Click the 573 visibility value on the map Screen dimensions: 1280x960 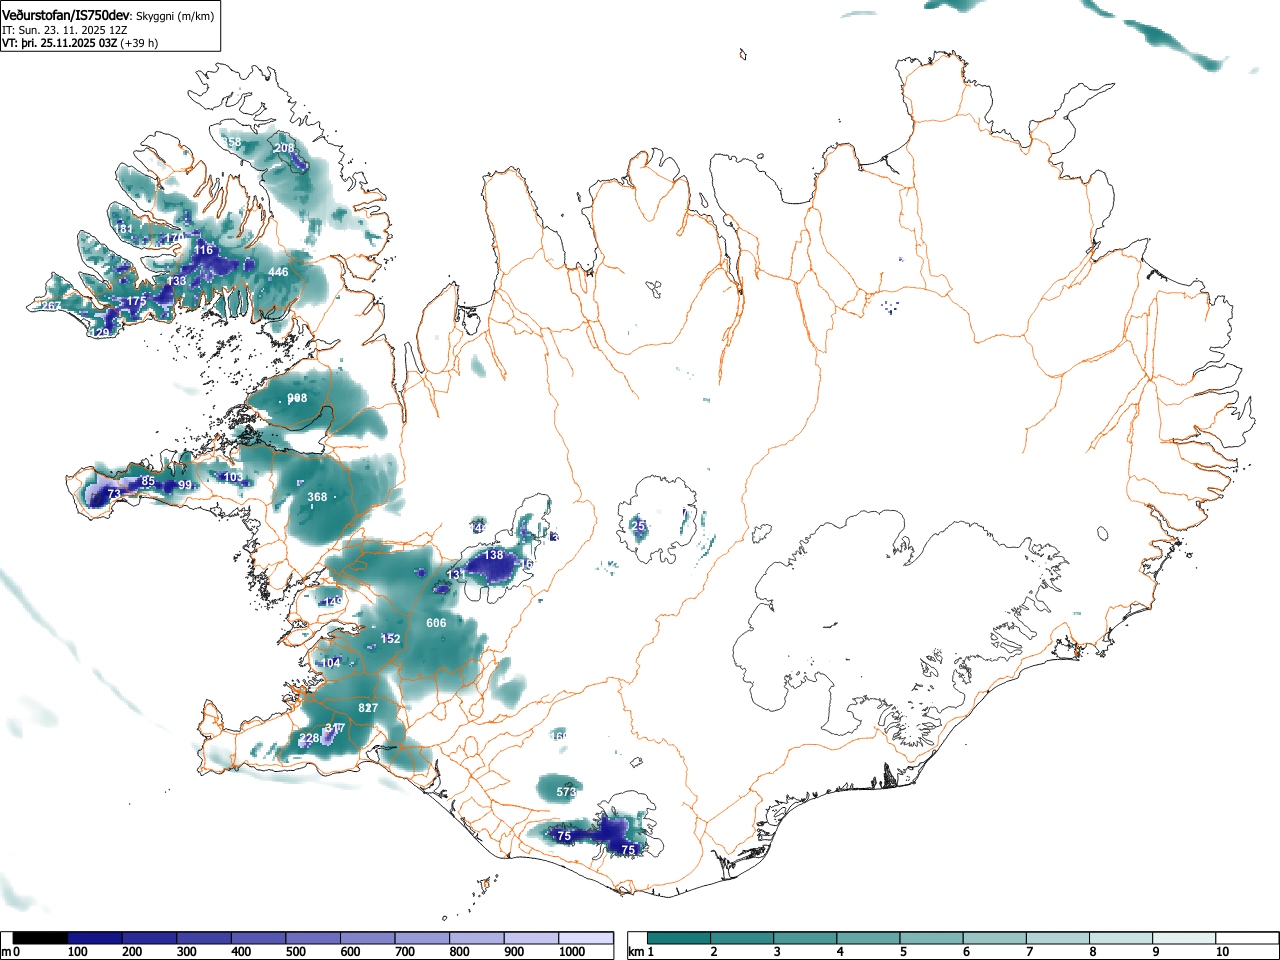tap(566, 792)
